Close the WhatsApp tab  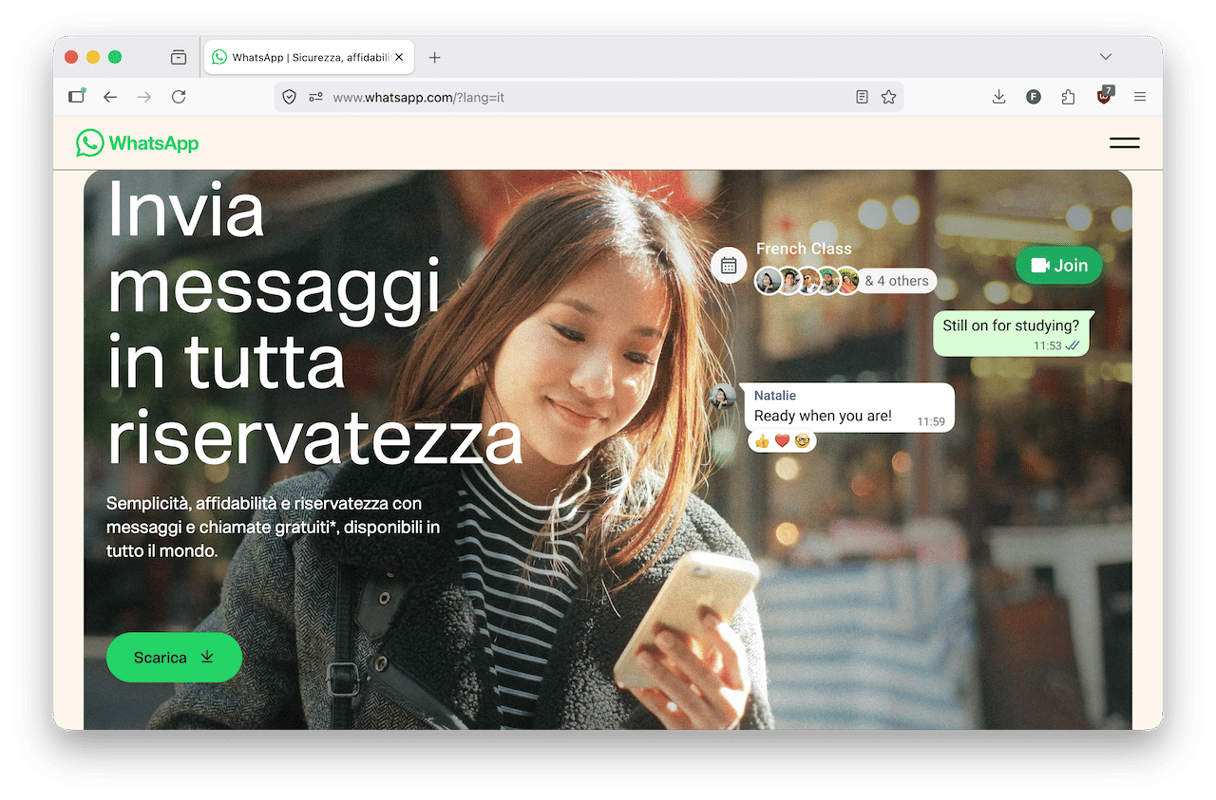pos(399,58)
